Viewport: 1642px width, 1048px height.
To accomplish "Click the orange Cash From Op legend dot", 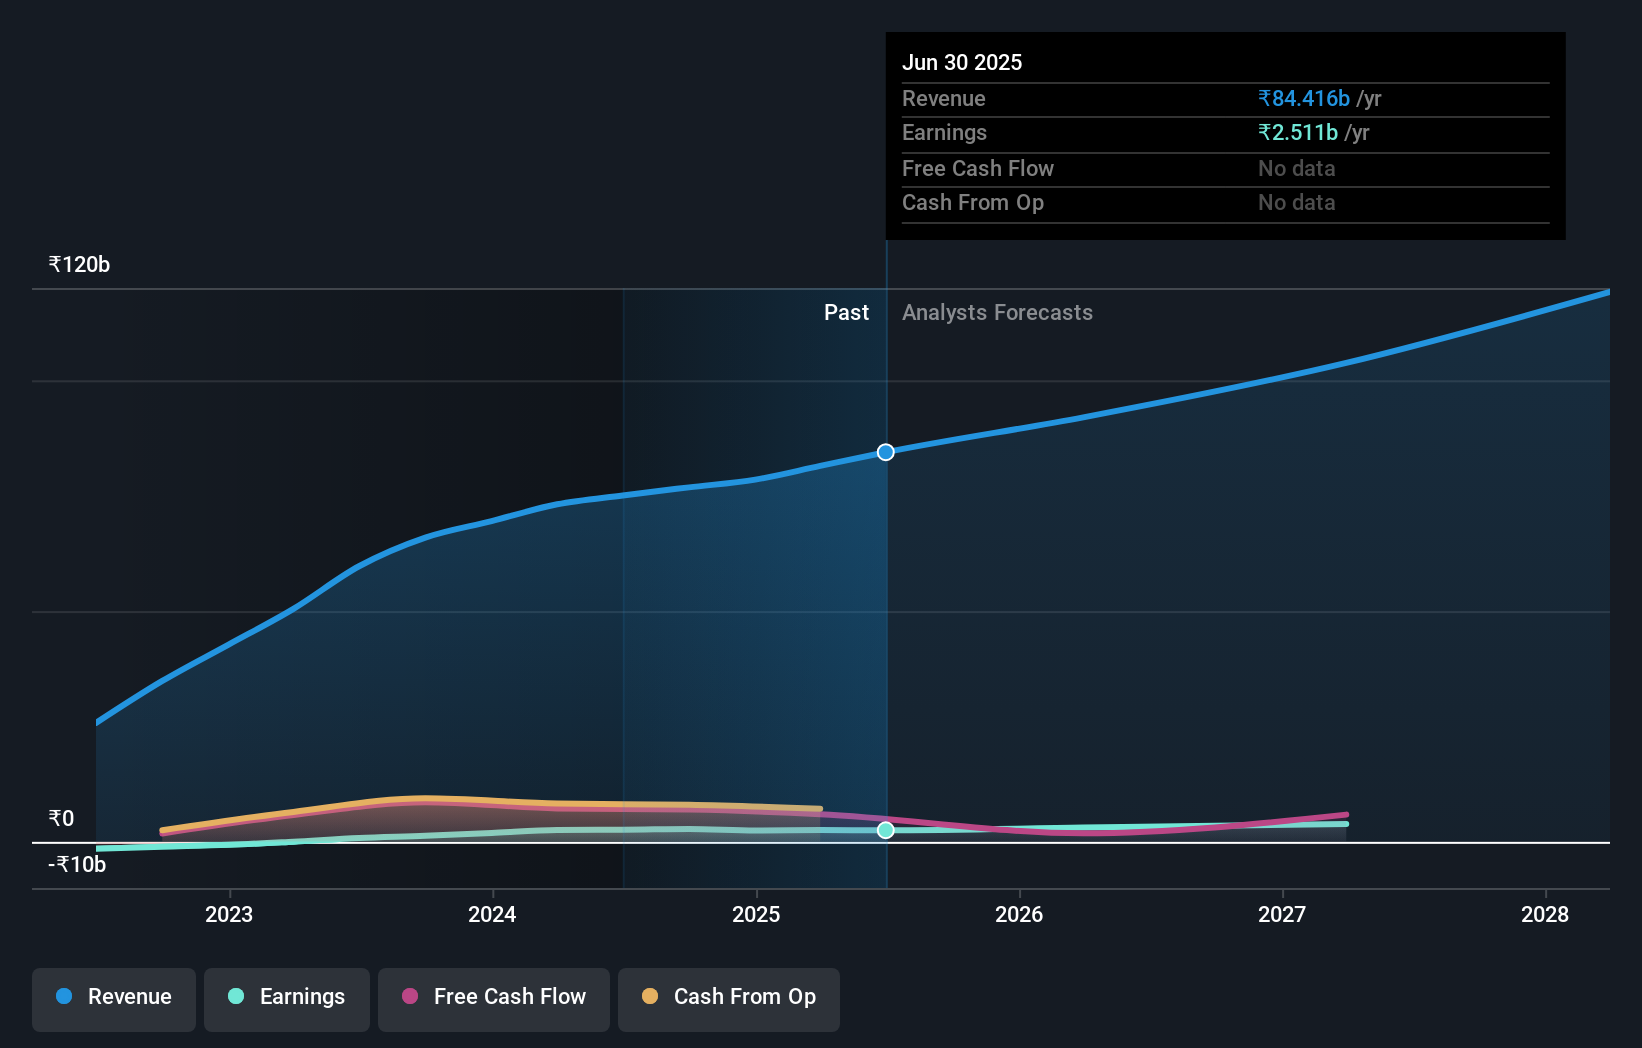I will [650, 997].
